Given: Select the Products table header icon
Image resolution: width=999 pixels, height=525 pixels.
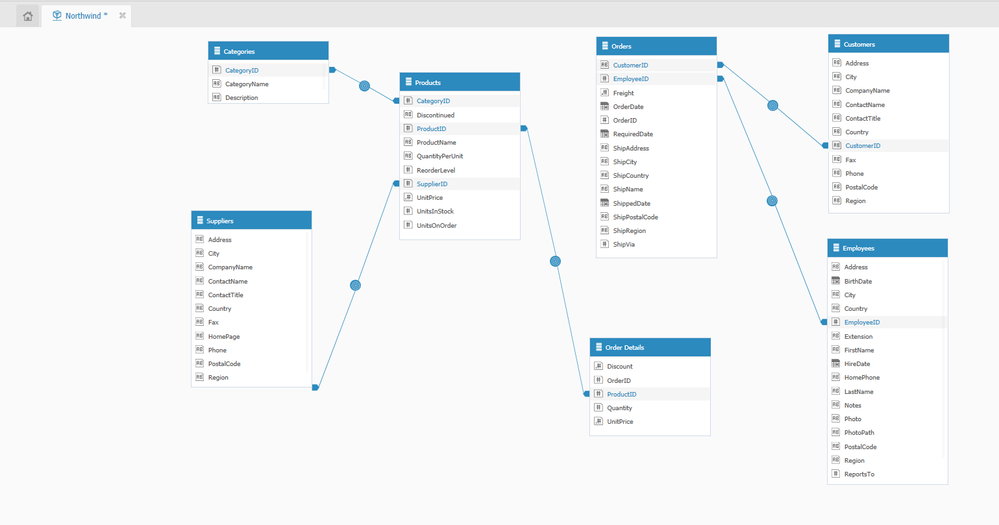Looking at the screenshot, I should (408, 82).
